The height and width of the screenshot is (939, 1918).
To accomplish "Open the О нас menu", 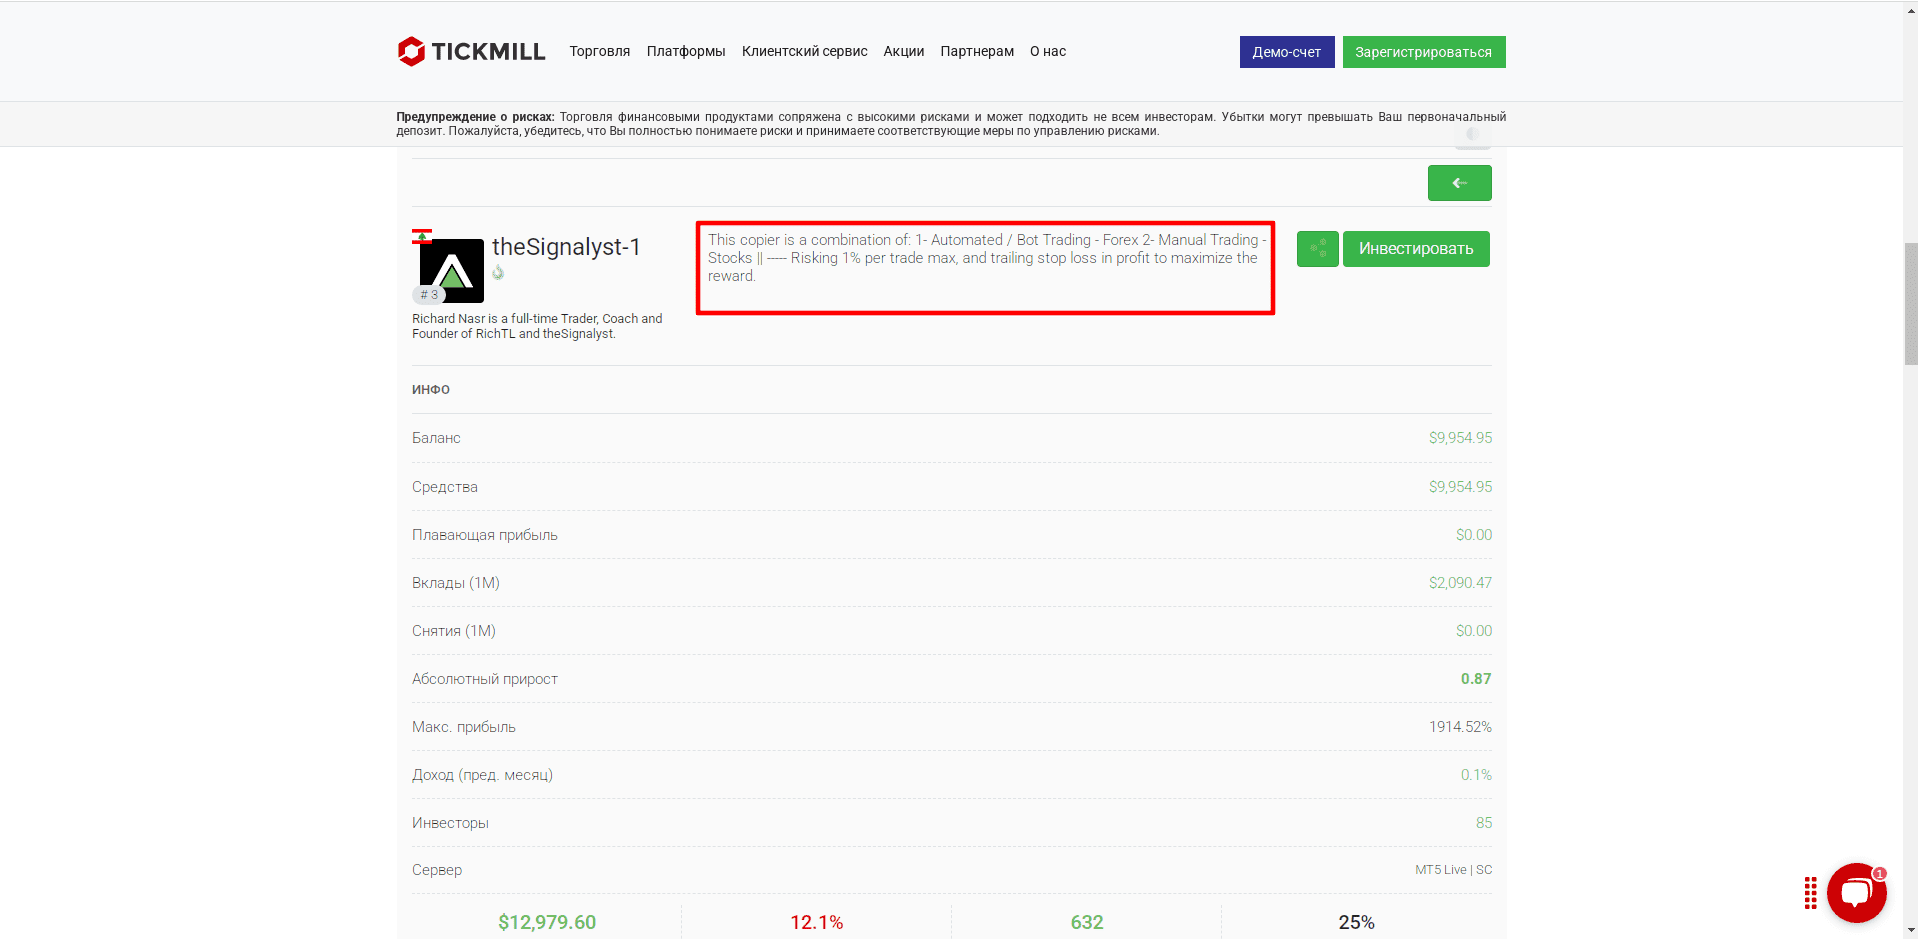I will point(1048,51).
